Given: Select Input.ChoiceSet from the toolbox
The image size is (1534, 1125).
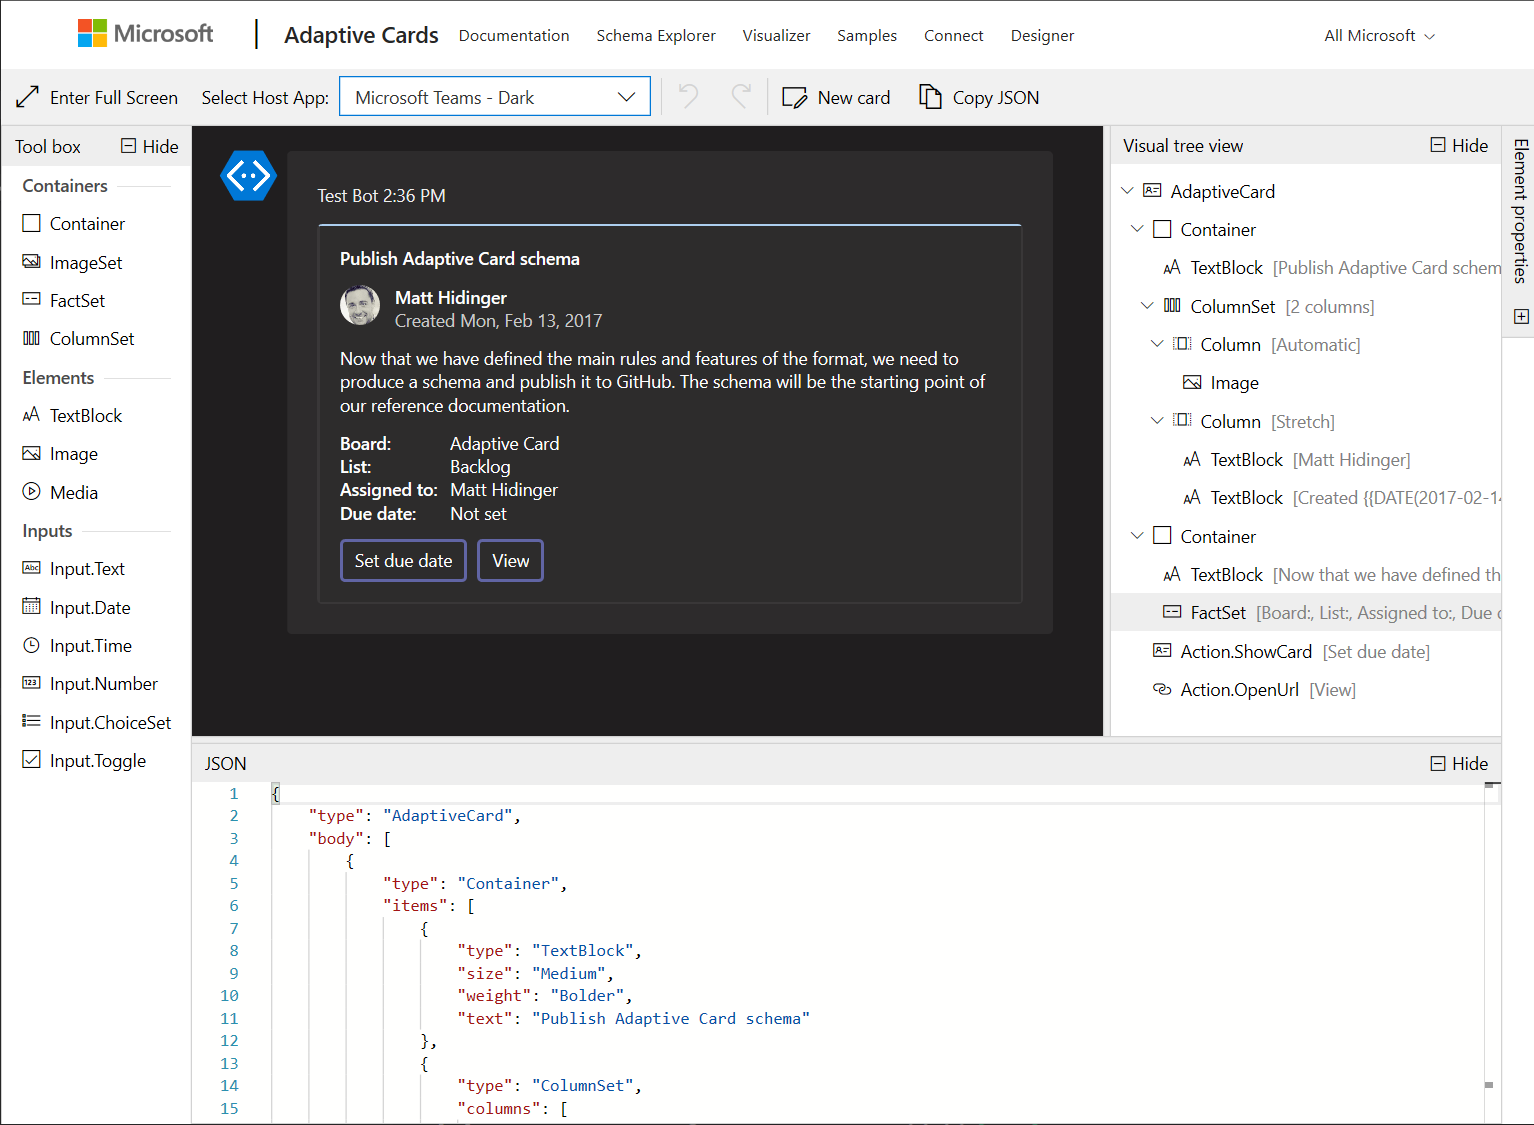Looking at the screenshot, I should 110,722.
